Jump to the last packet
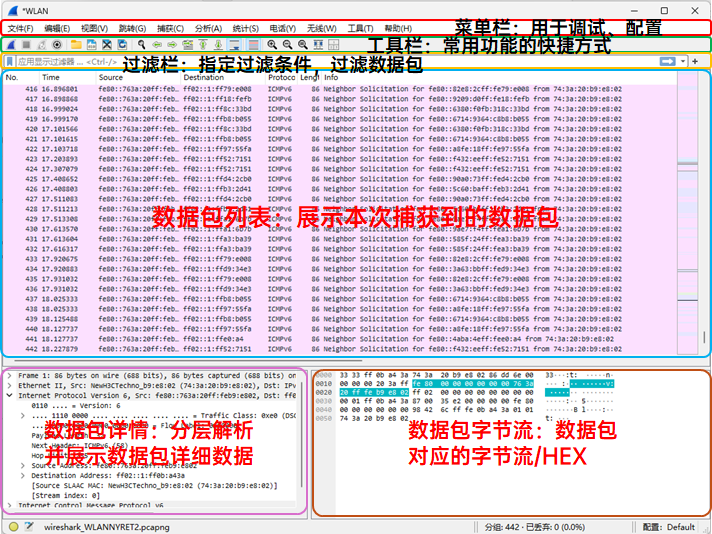 (218, 44)
